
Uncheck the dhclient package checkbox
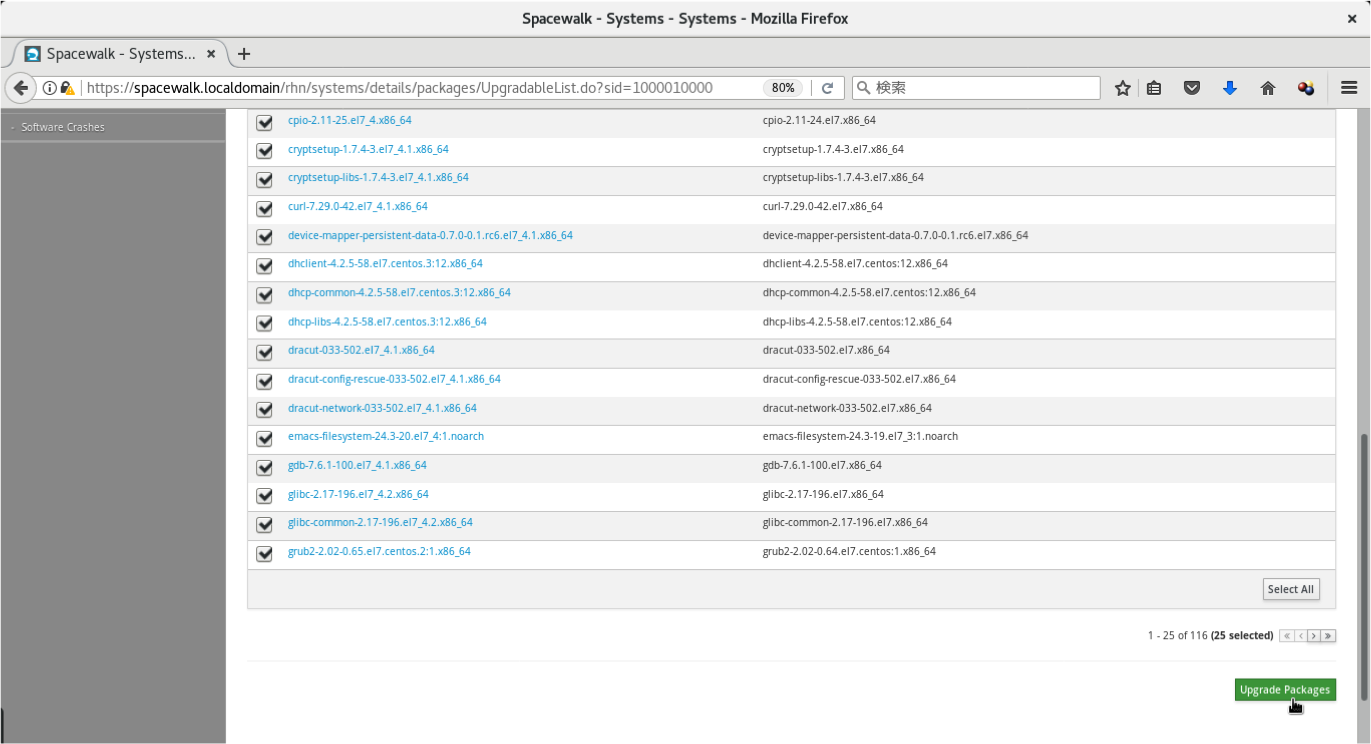pyautogui.click(x=264, y=266)
